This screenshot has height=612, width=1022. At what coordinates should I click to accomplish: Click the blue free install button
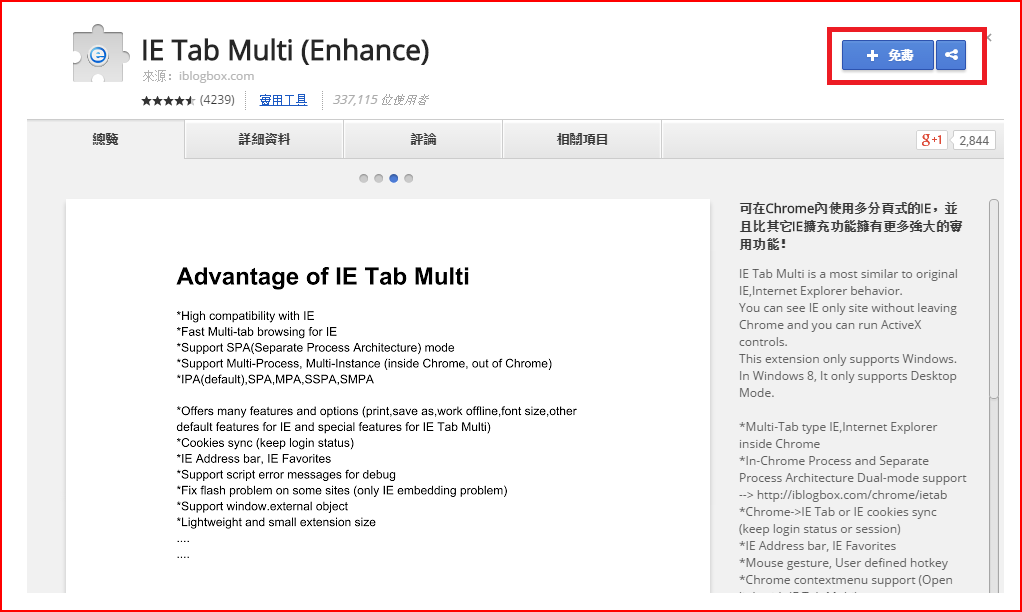pyautogui.click(x=888, y=55)
